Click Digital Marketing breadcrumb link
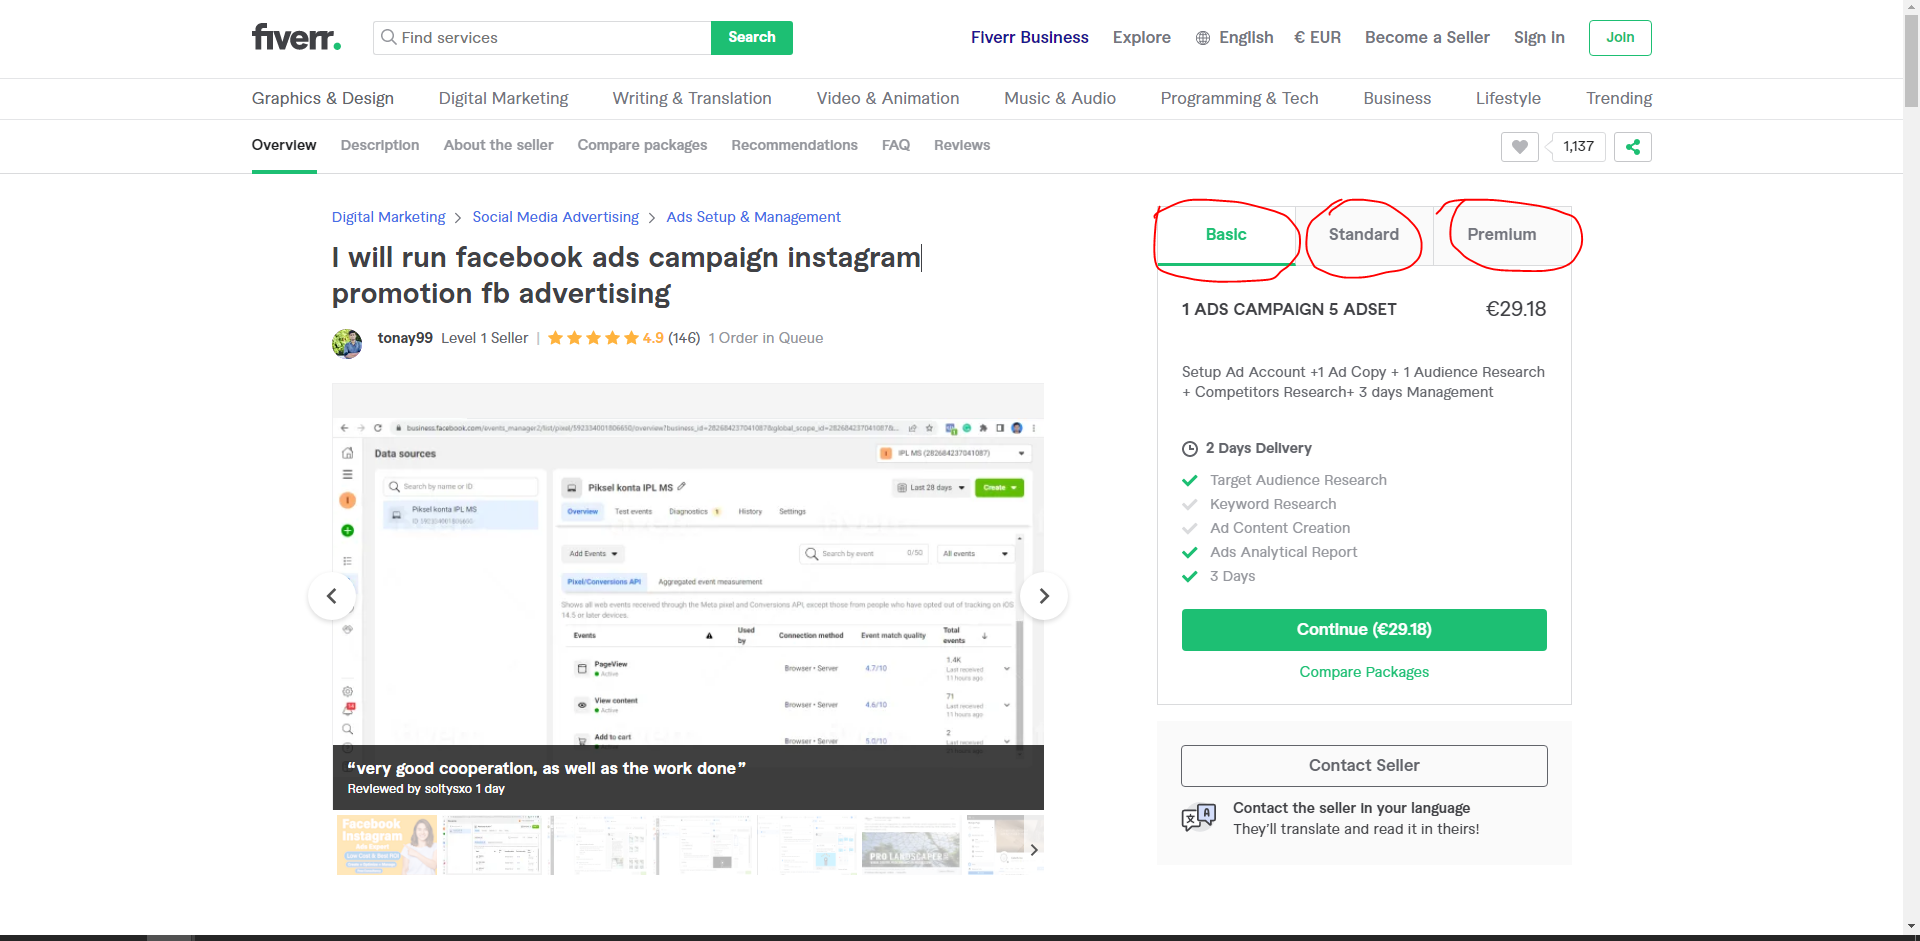The height and width of the screenshot is (941, 1920). click(x=389, y=217)
